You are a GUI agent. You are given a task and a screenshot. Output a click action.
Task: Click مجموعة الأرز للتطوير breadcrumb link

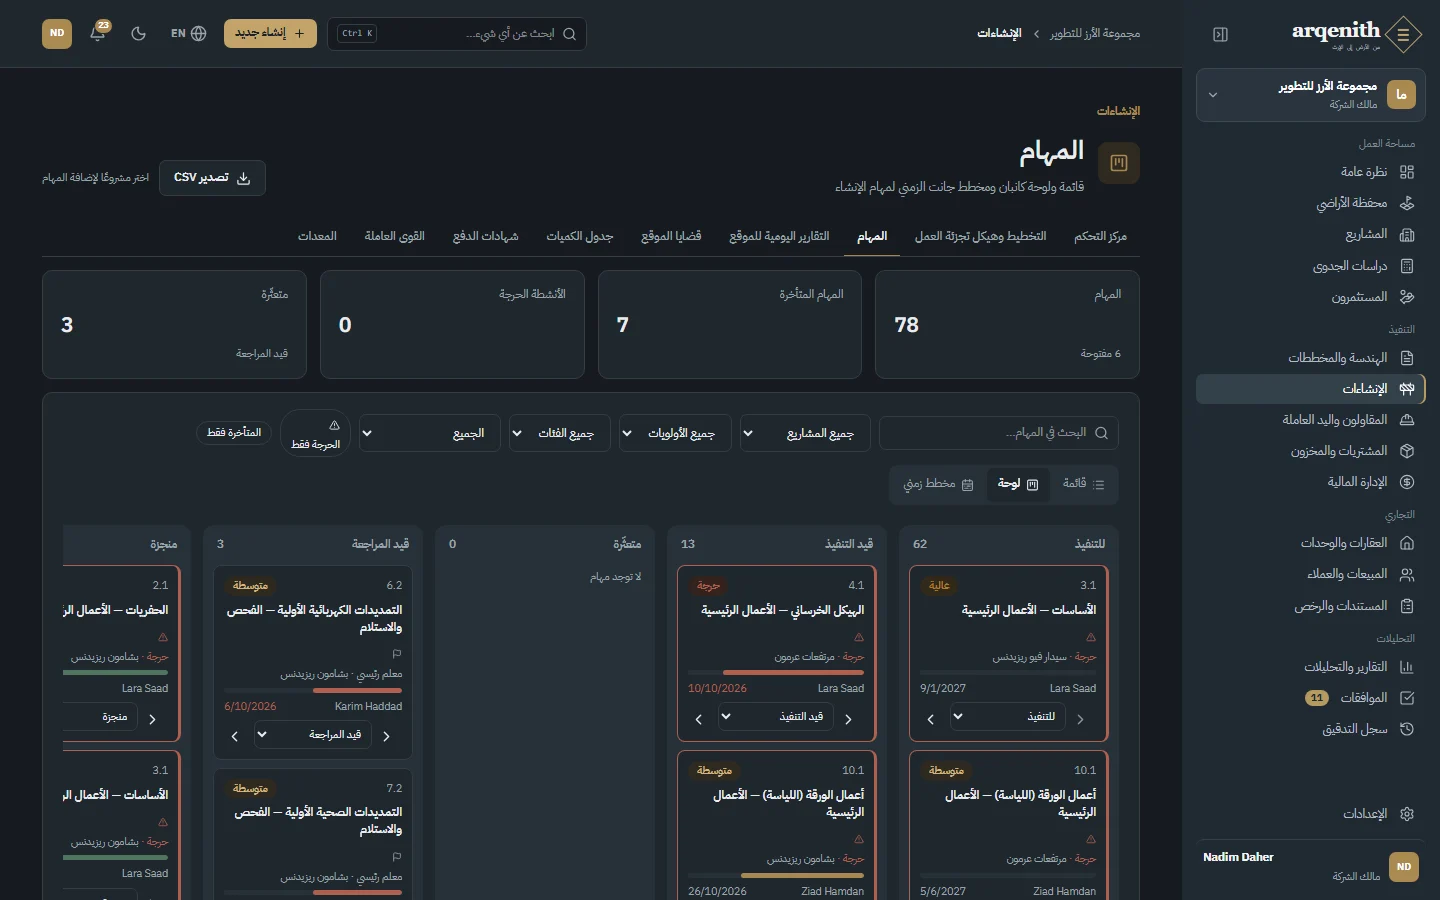(1095, 34)
